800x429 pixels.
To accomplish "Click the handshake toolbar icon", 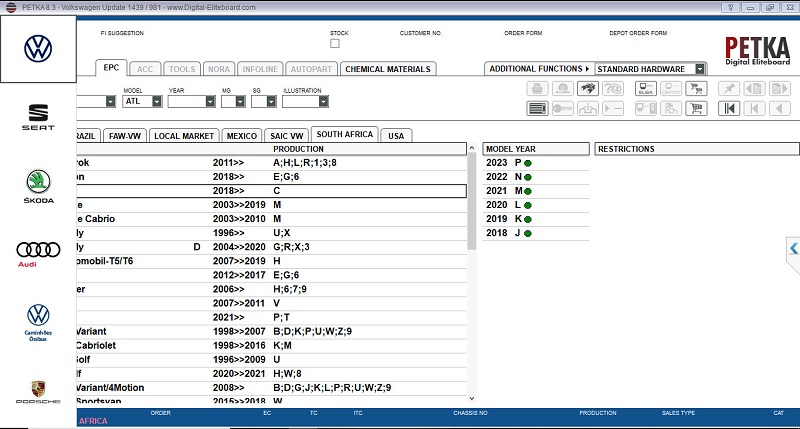I will (588, 88).
